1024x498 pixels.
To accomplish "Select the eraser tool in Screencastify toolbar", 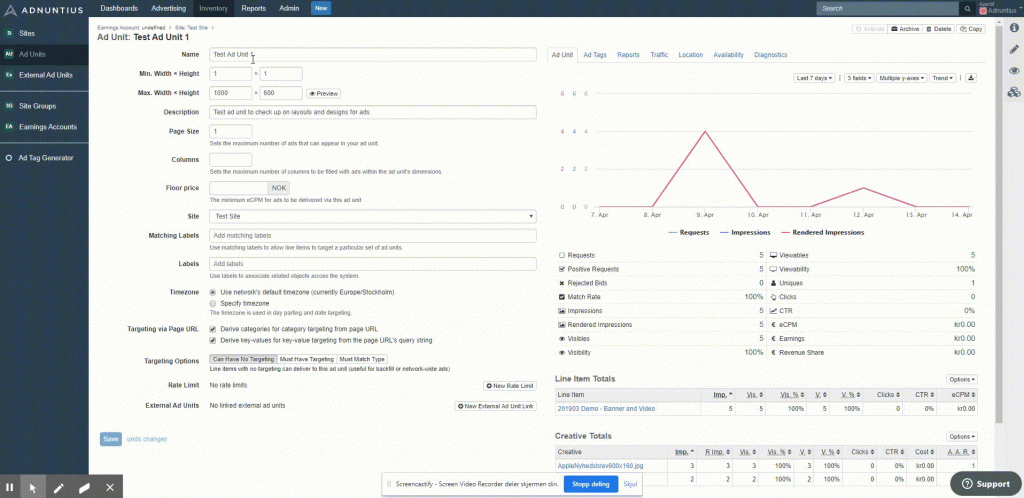I will (x=84, y=487).
